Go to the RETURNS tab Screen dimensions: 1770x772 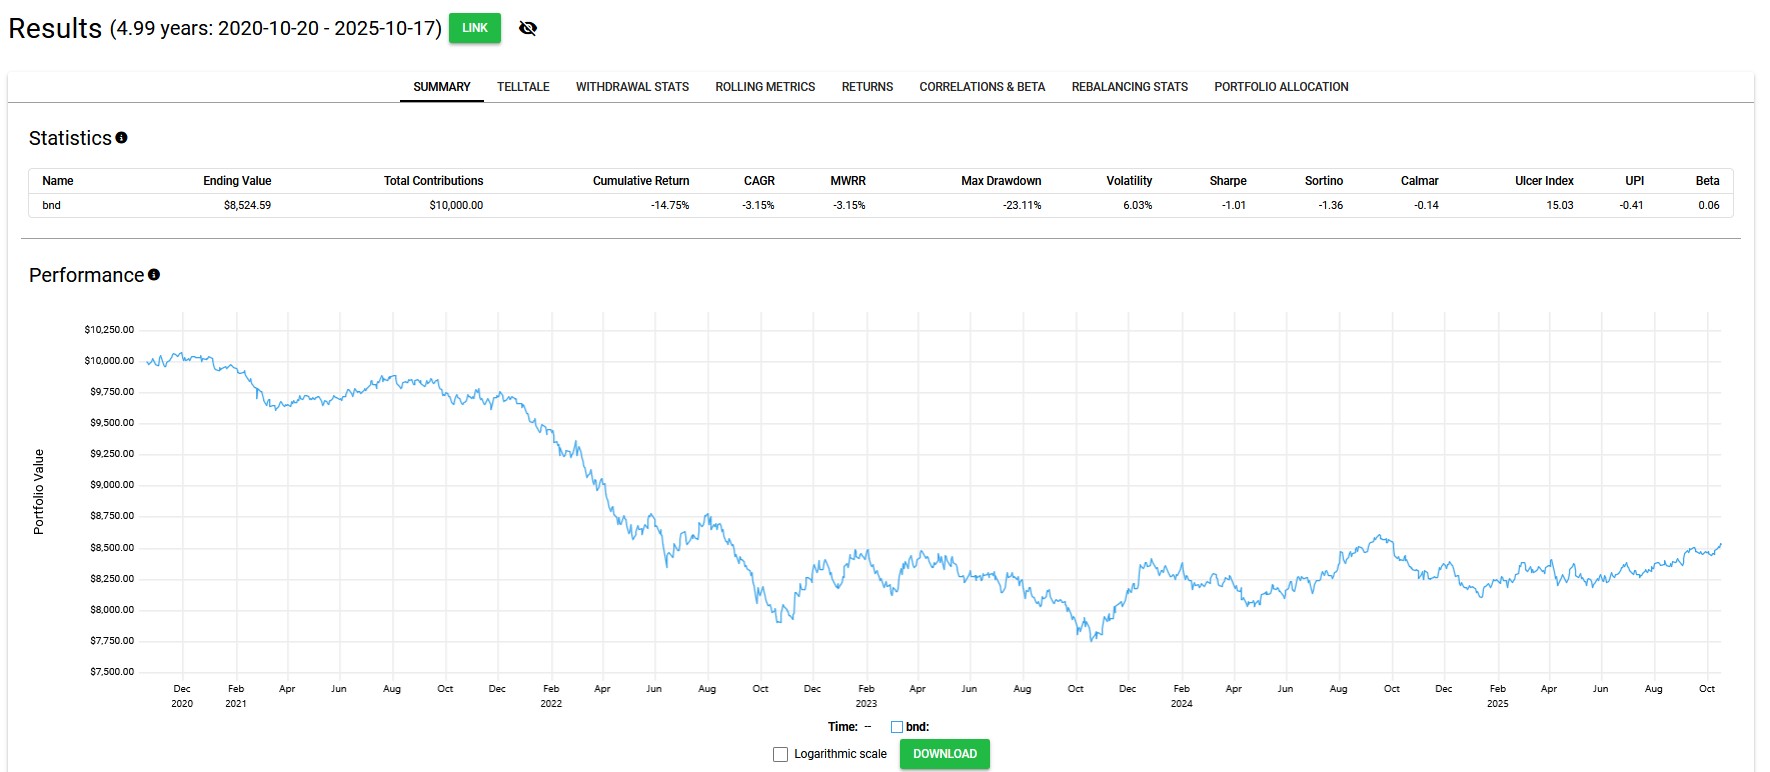point(867,87)
